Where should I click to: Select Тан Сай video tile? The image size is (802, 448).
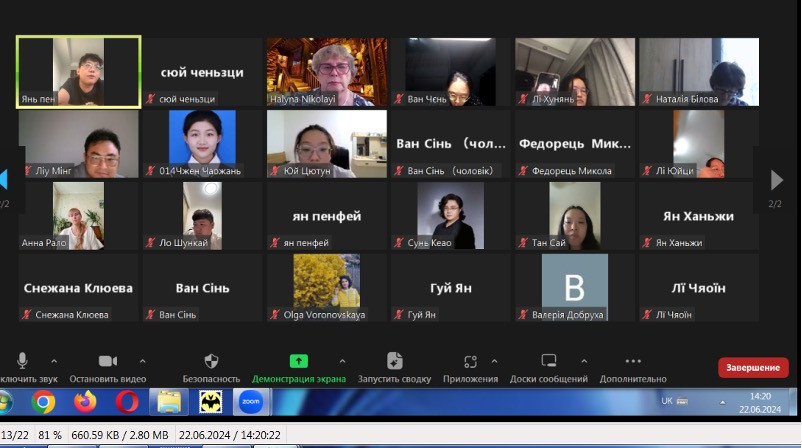575,216
